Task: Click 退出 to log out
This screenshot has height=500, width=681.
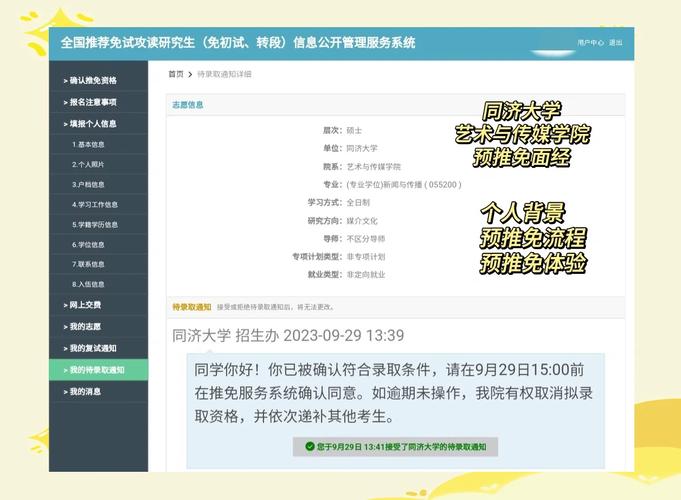Action: [615, 43]
